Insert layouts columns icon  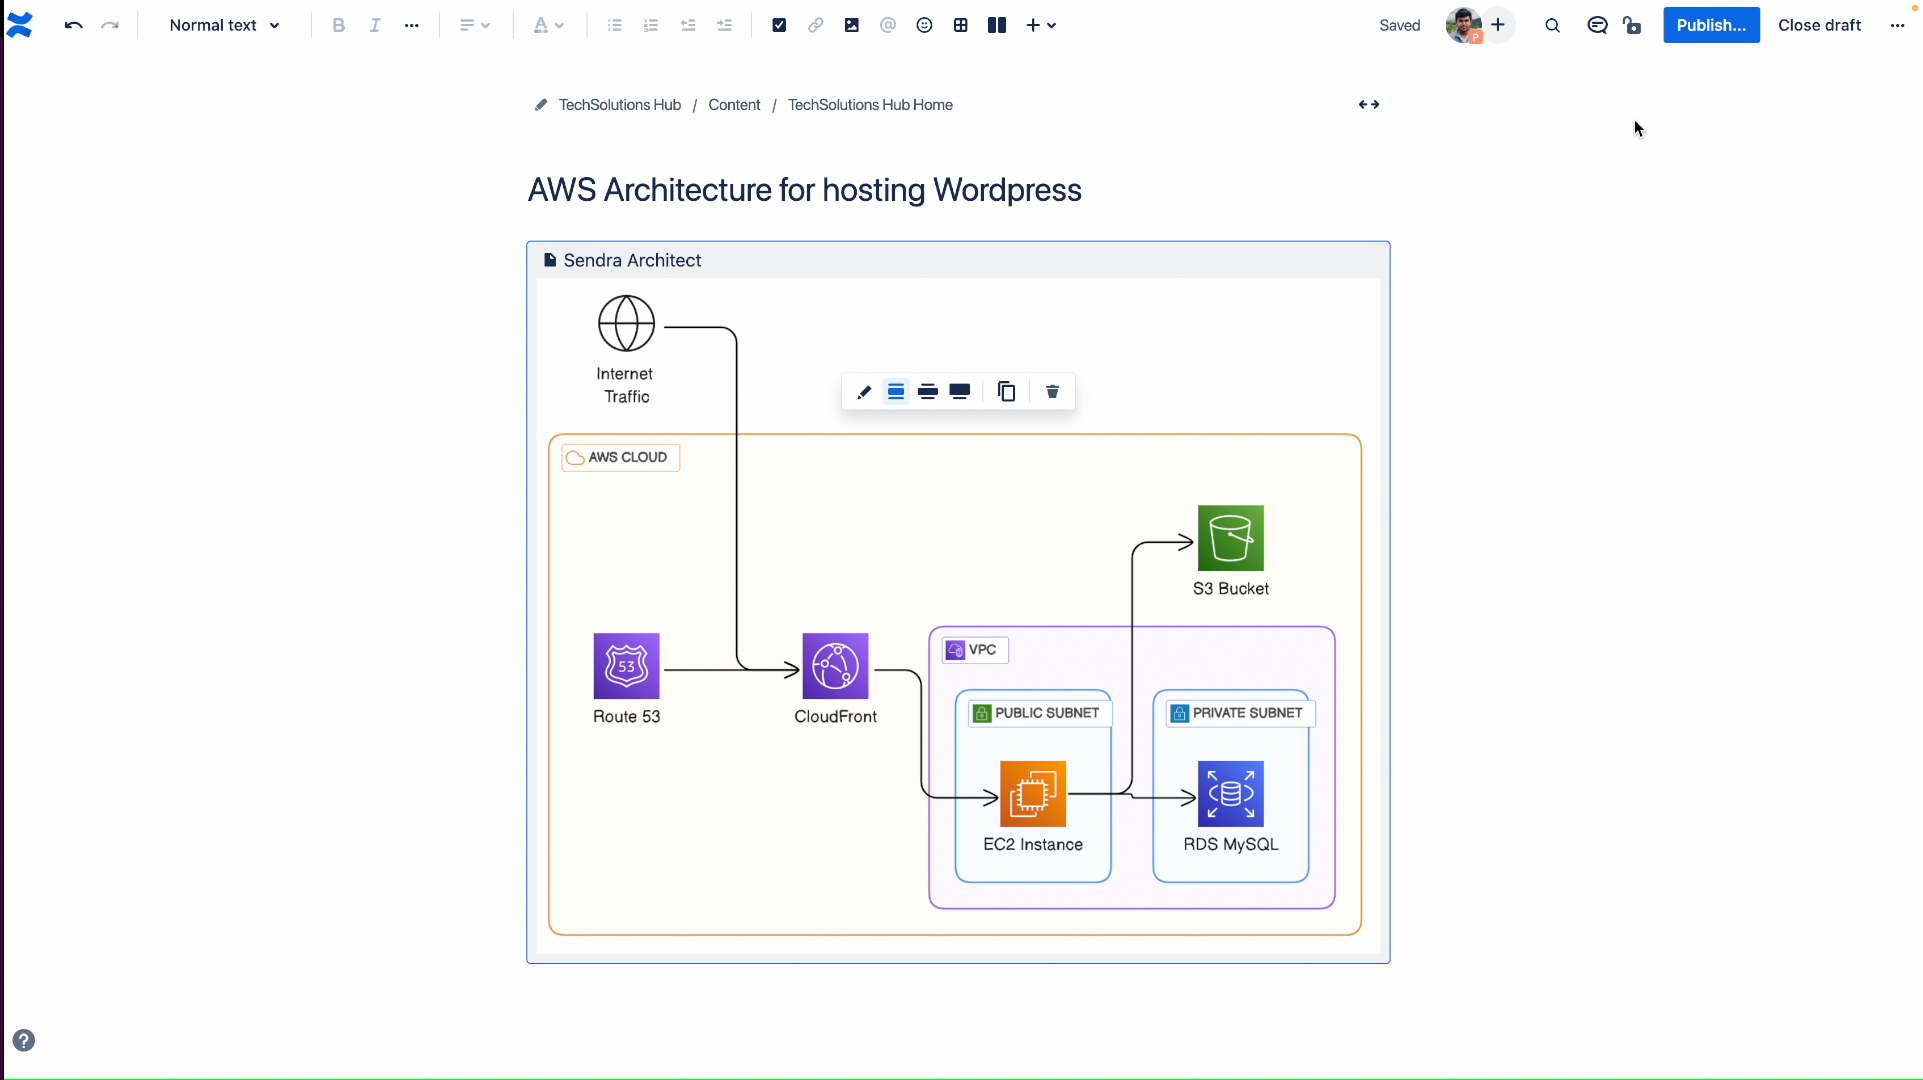[x=997, y=25]
